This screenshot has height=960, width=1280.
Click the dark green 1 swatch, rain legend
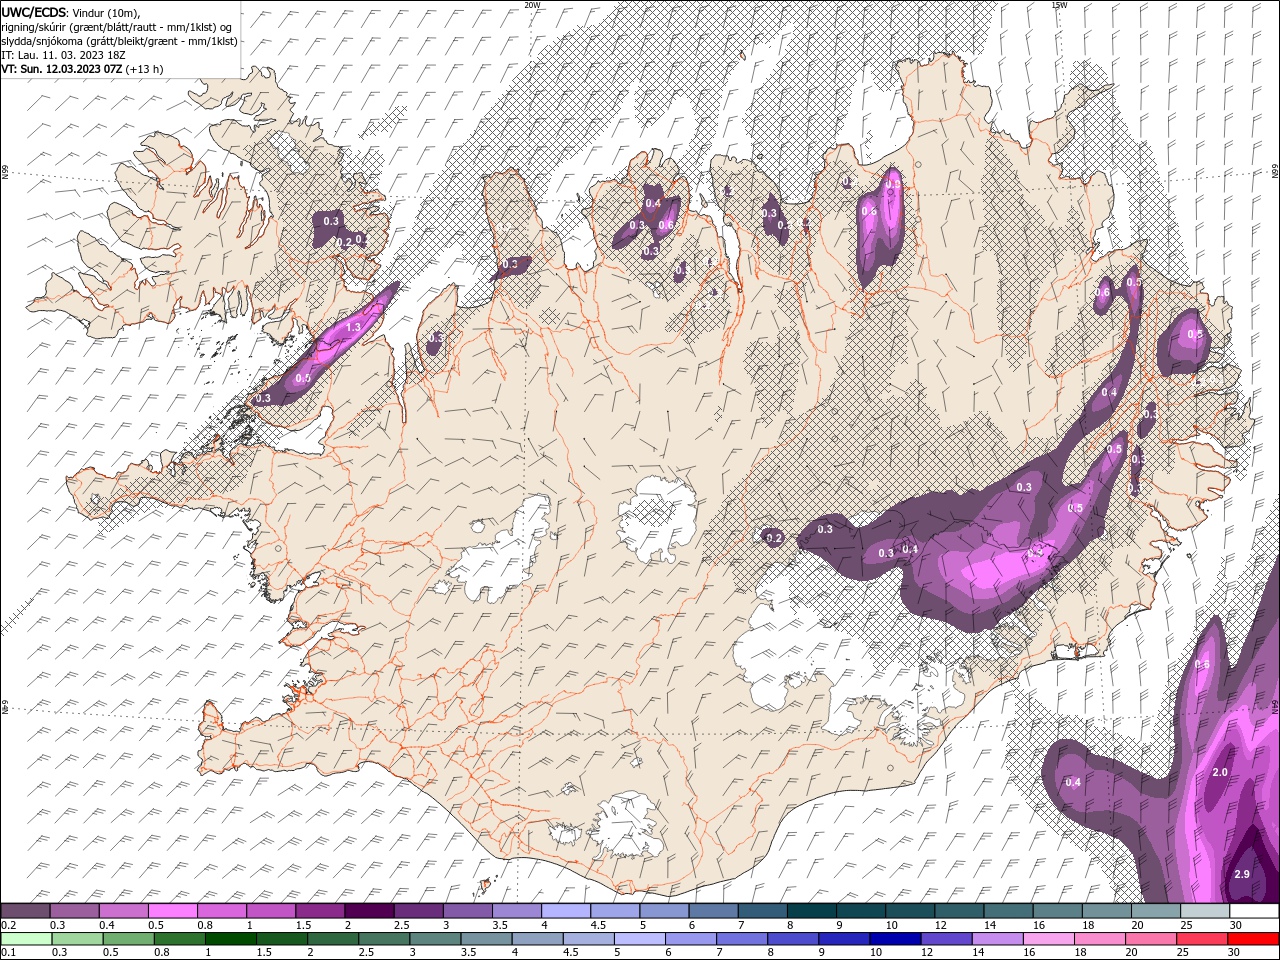click(232, 939)
